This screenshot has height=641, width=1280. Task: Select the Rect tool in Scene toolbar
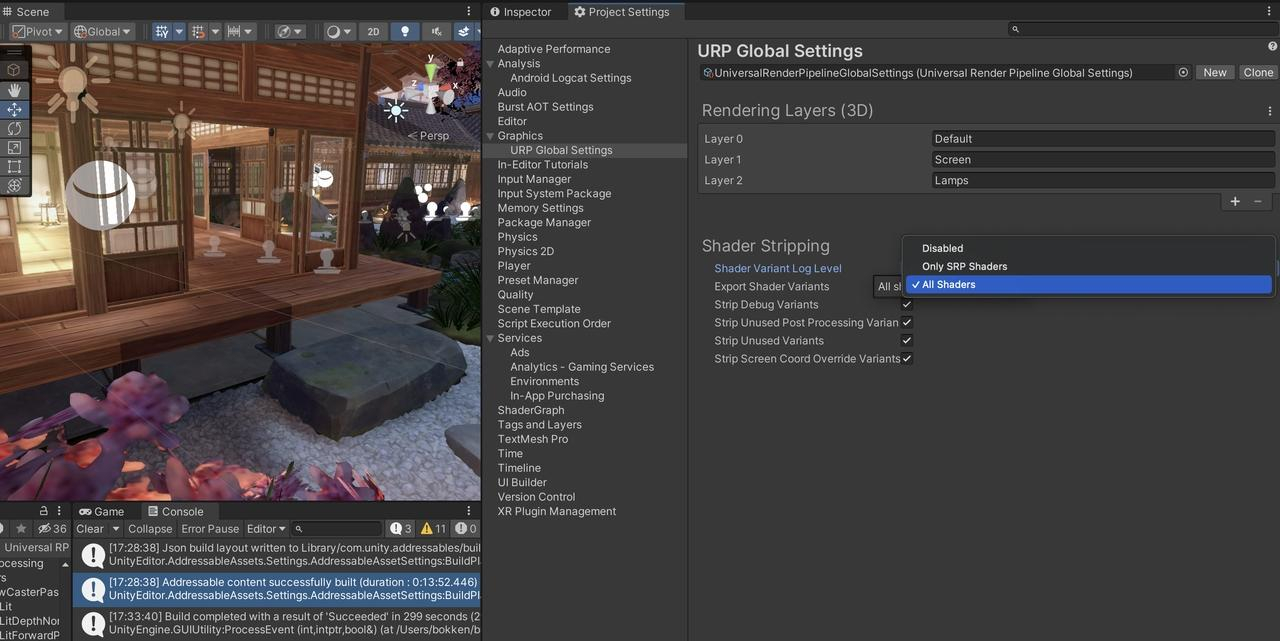(x=14, y=166)
